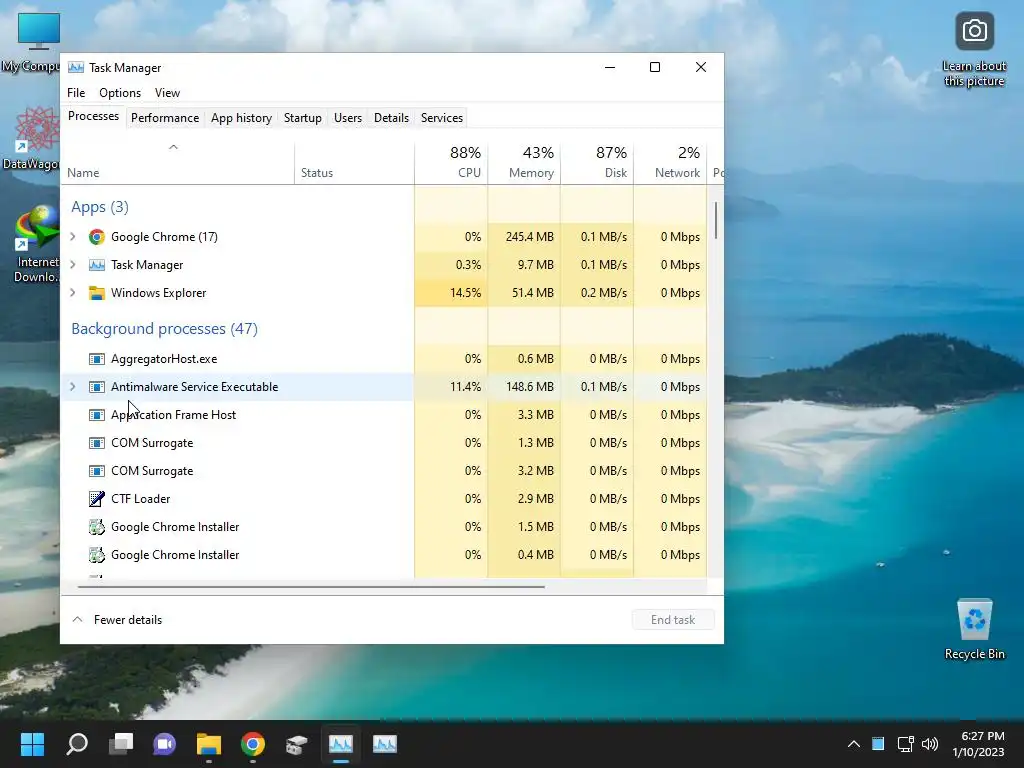Viewport: 1024px width, 768px height.
Task: Sort by the Network column header
Action: (671, 163)
